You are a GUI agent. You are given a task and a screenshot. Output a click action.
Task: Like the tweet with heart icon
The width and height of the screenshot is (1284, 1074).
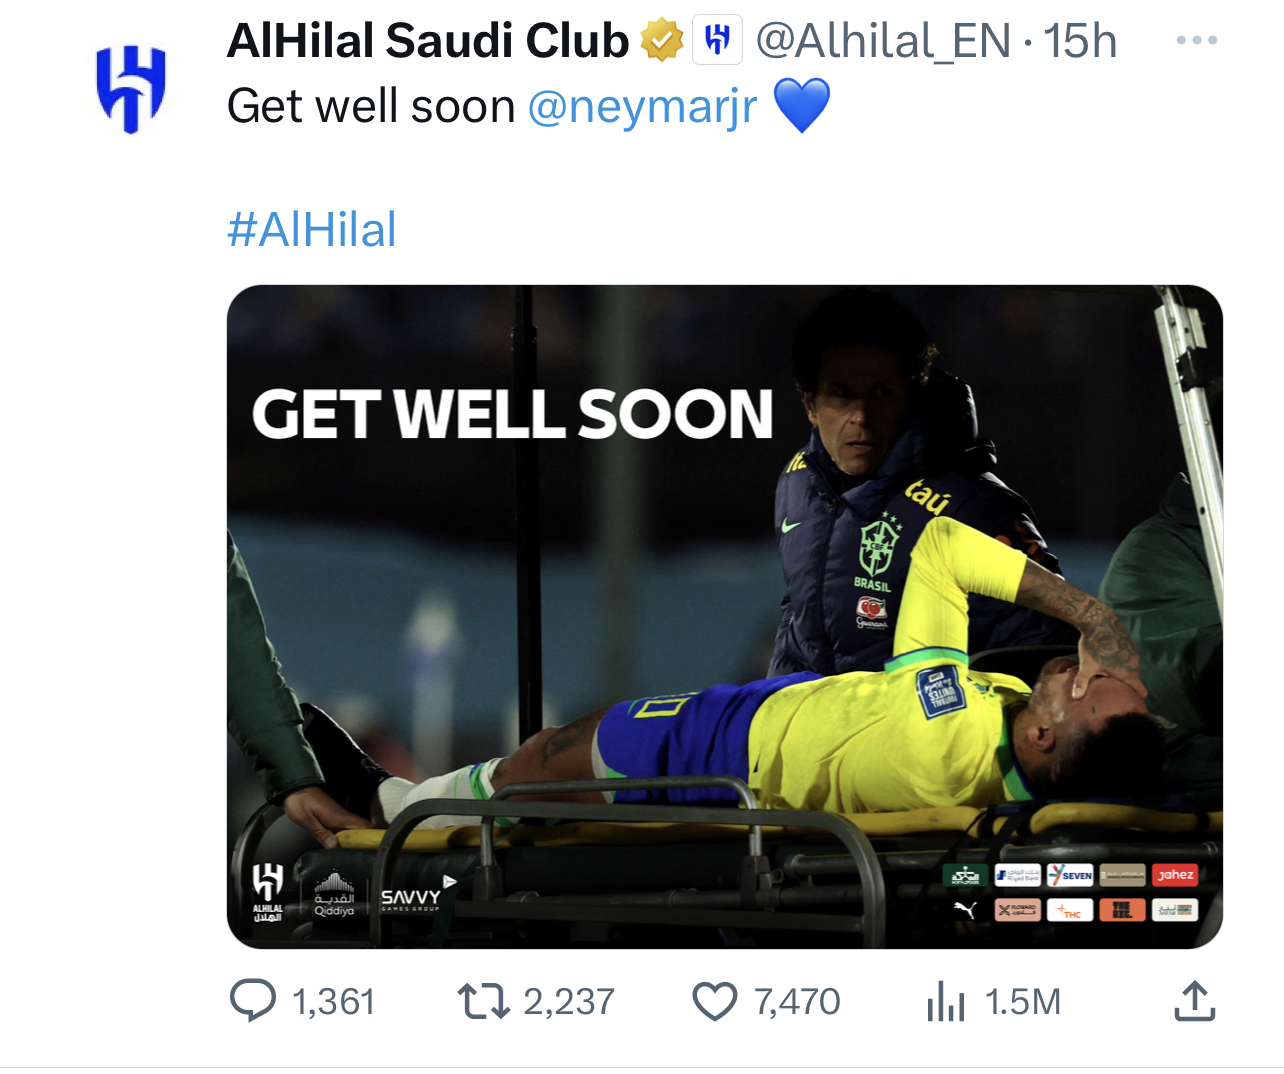tap(715, 1001)
